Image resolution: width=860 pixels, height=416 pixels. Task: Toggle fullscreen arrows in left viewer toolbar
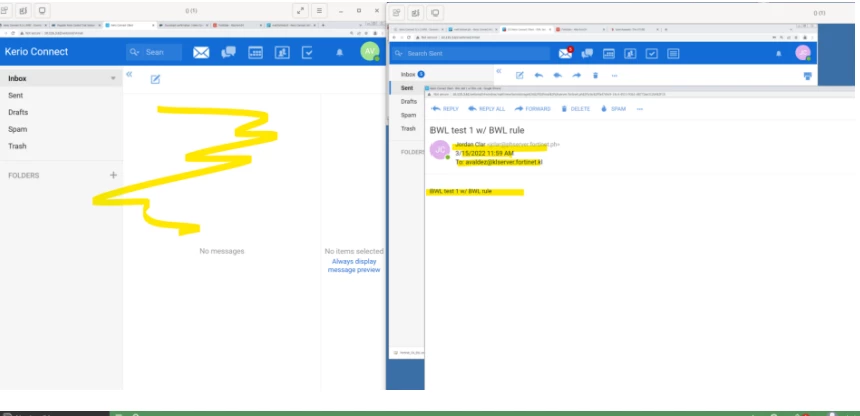301,10
